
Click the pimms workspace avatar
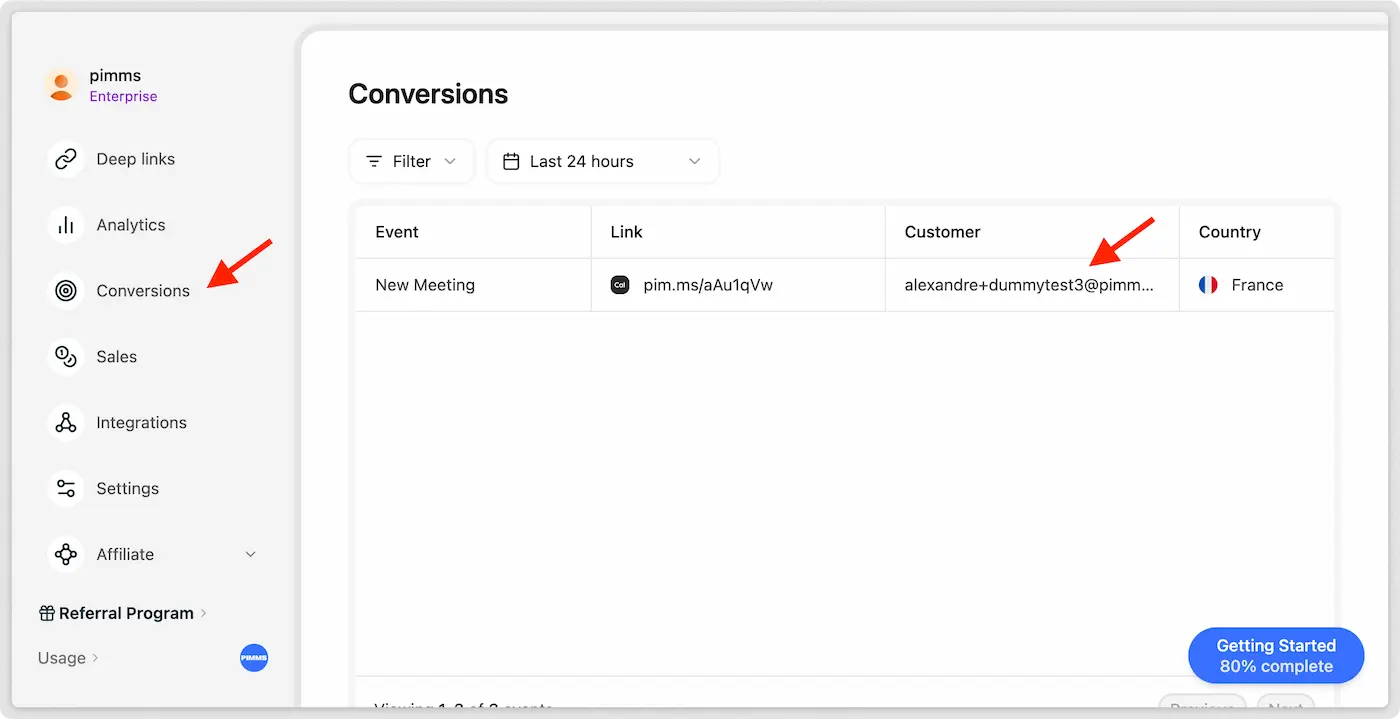(61, 86)
